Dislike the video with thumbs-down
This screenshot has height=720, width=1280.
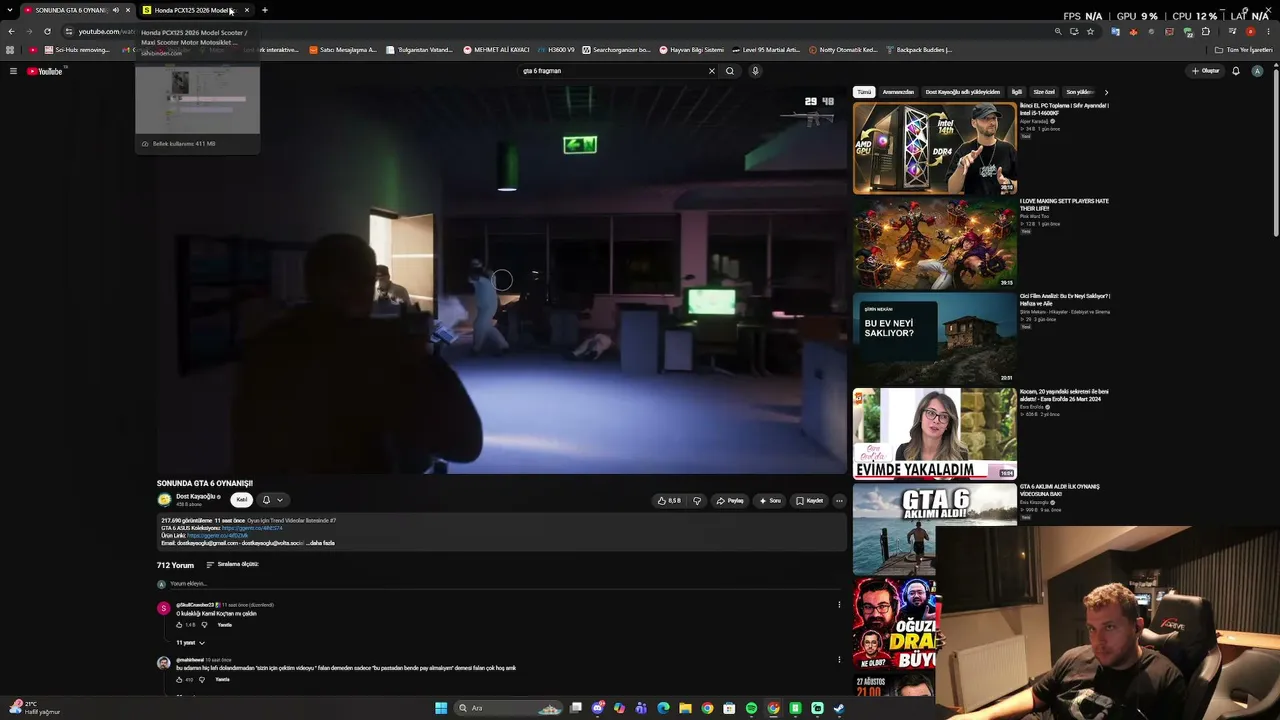[x=697, y=501]
